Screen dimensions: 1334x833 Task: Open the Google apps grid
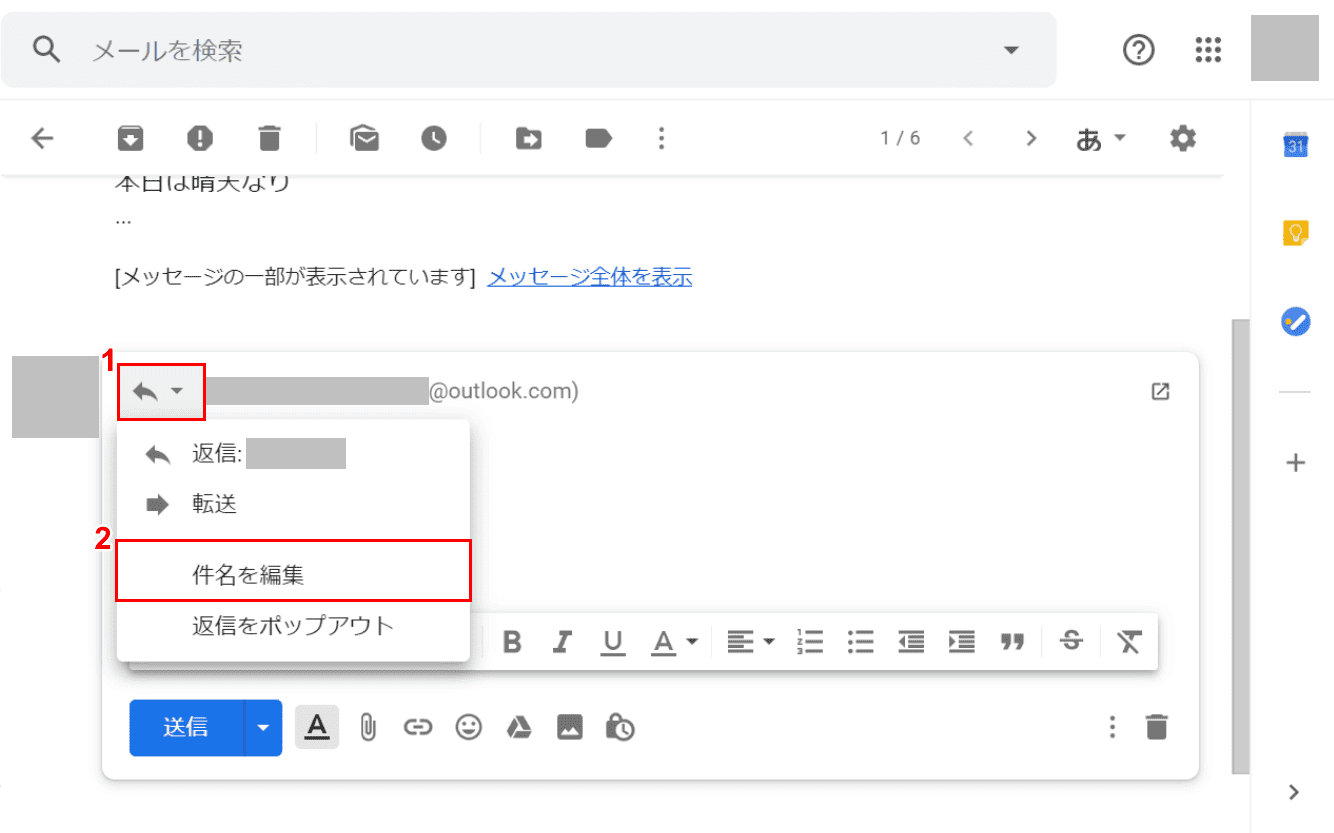(1209, 49)
